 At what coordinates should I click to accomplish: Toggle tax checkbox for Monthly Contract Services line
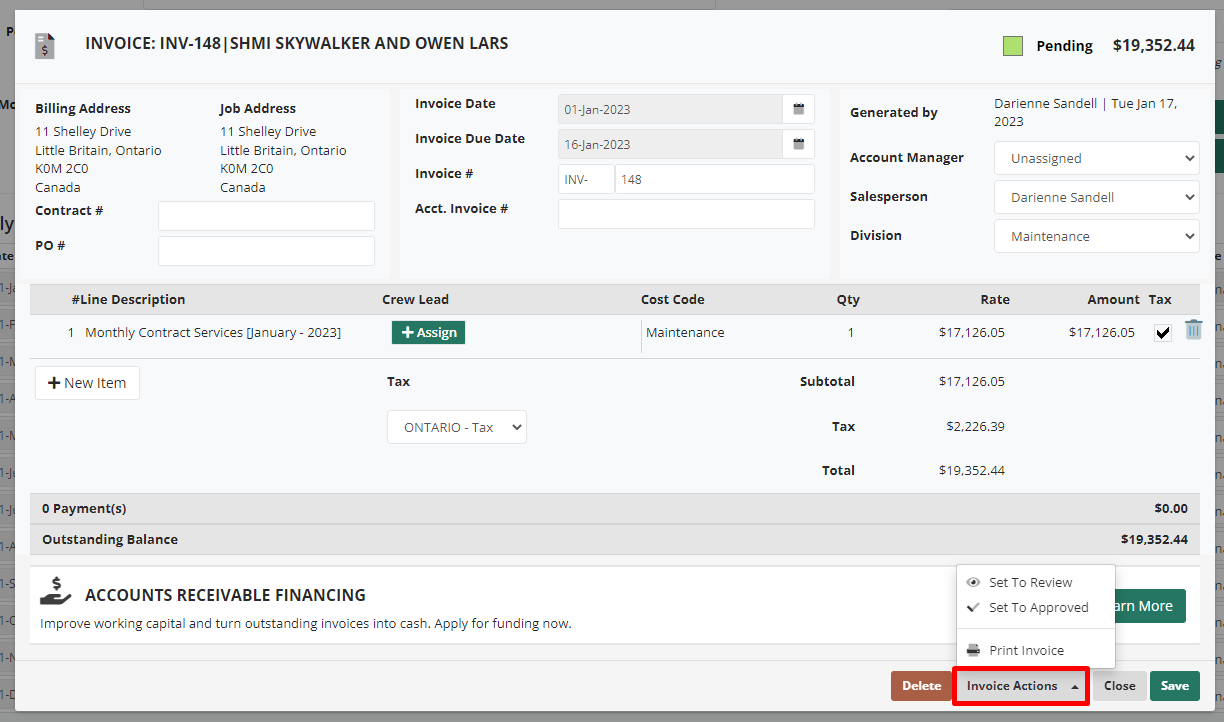(1162, 333)
